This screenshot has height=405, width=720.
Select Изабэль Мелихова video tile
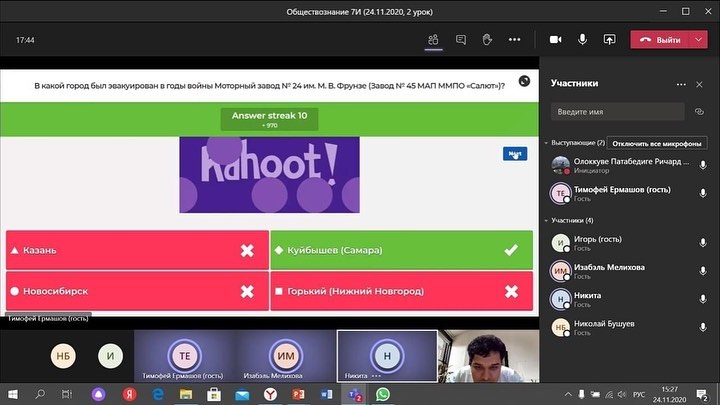[x=285, y=356]
